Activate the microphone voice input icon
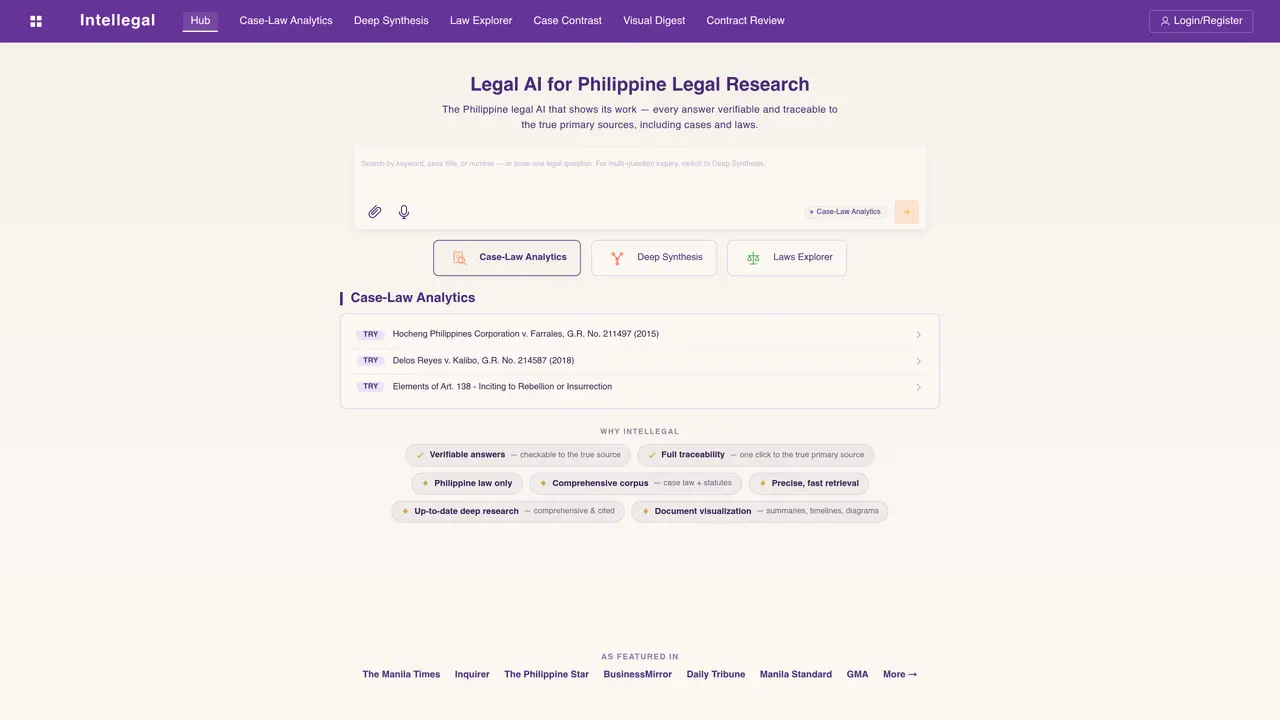 pos(404,212)
